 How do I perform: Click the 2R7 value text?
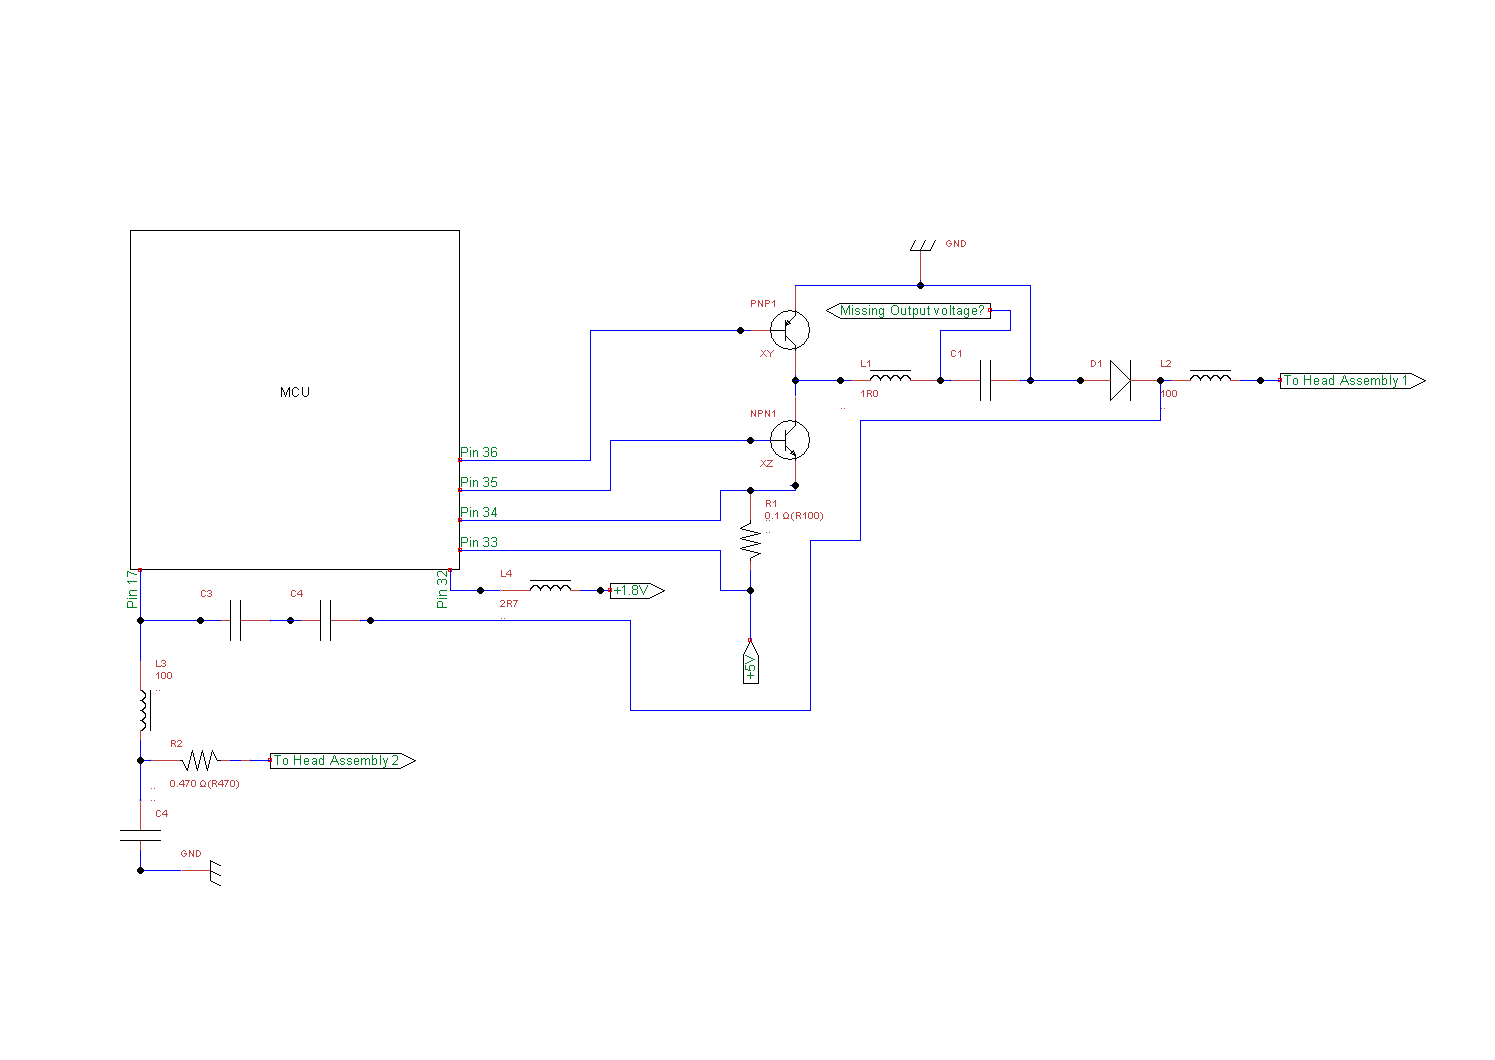[509, 604]
